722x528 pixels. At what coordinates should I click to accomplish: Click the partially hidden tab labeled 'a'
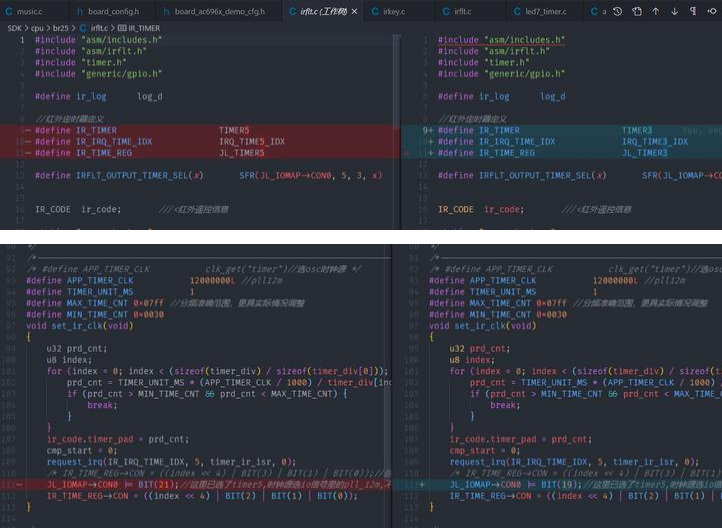[x=598, y=11]
